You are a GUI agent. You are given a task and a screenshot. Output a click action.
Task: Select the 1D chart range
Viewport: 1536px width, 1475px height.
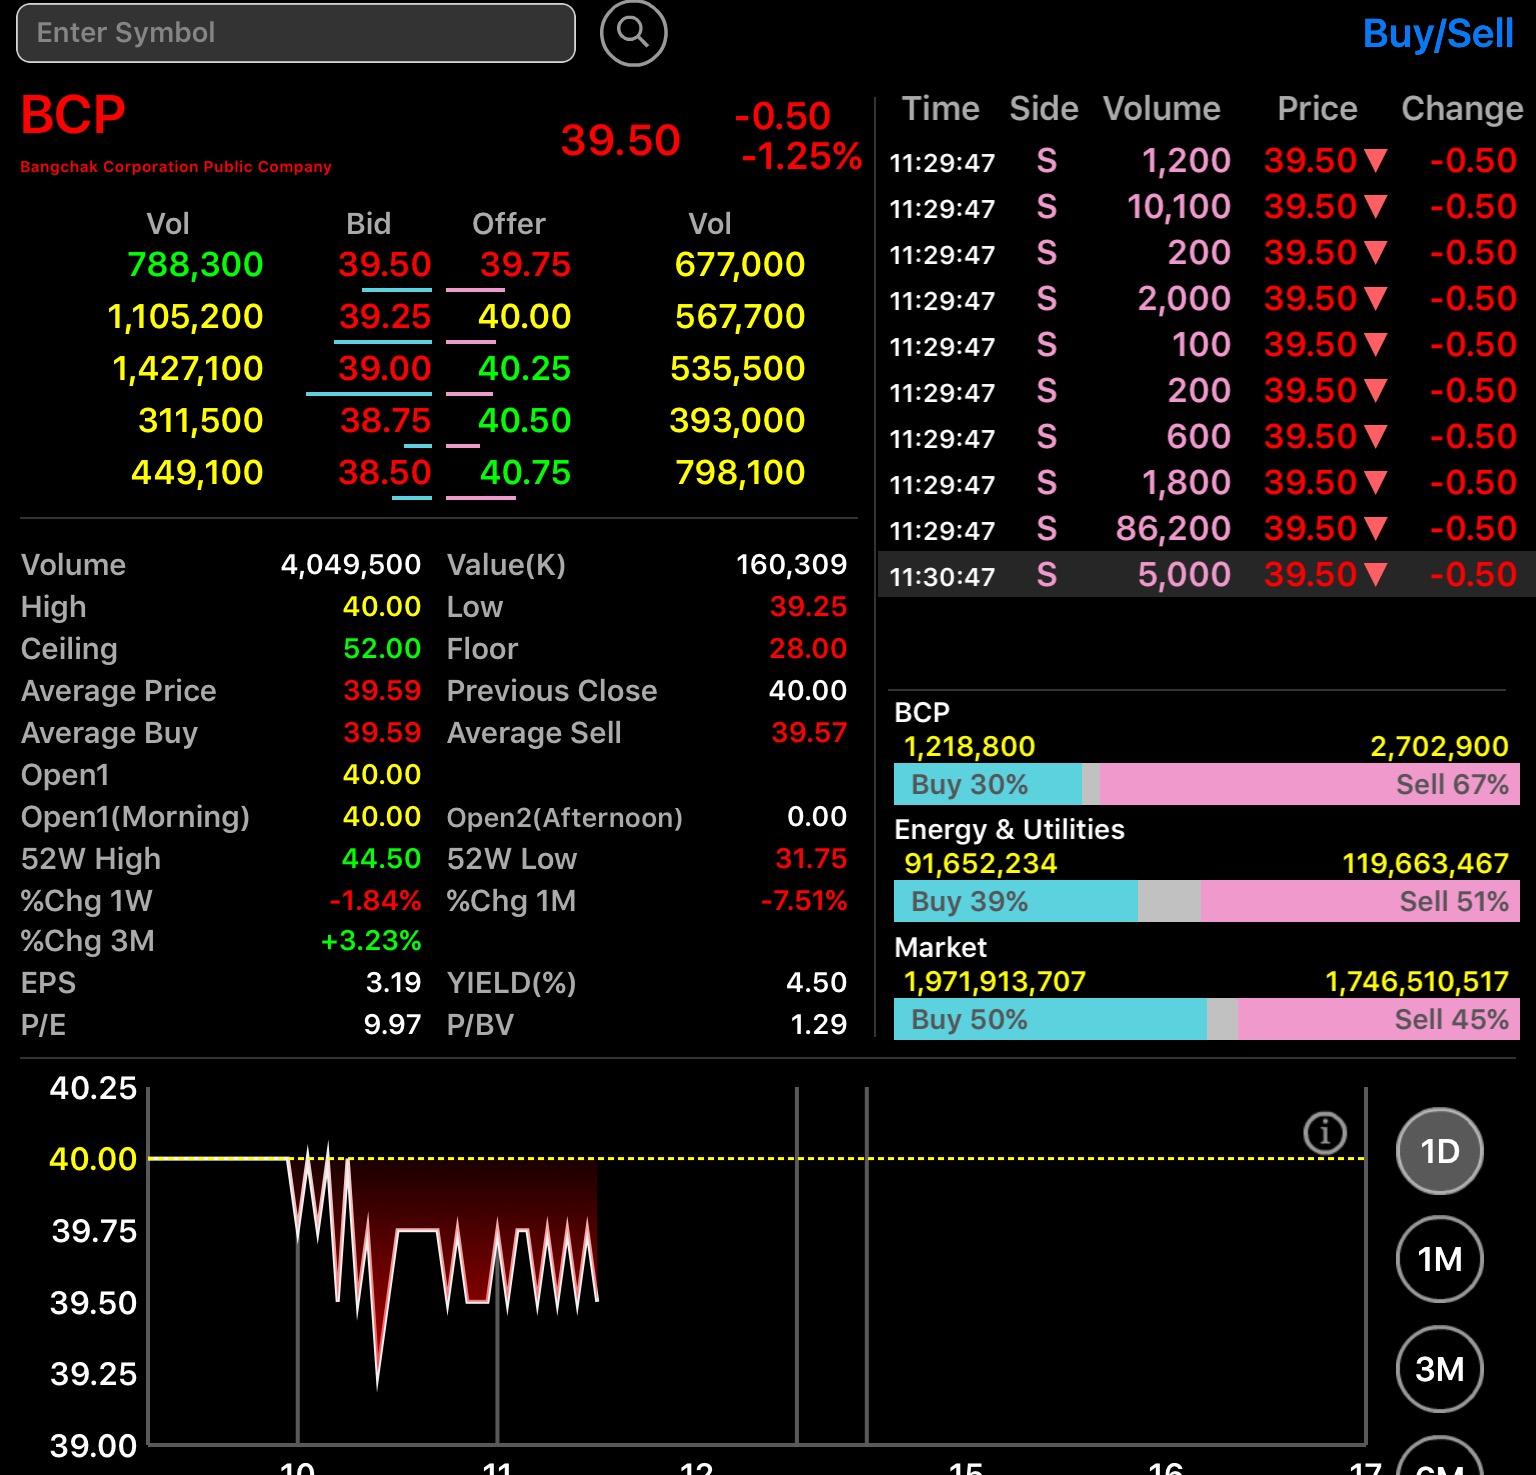(1439, 1151)
